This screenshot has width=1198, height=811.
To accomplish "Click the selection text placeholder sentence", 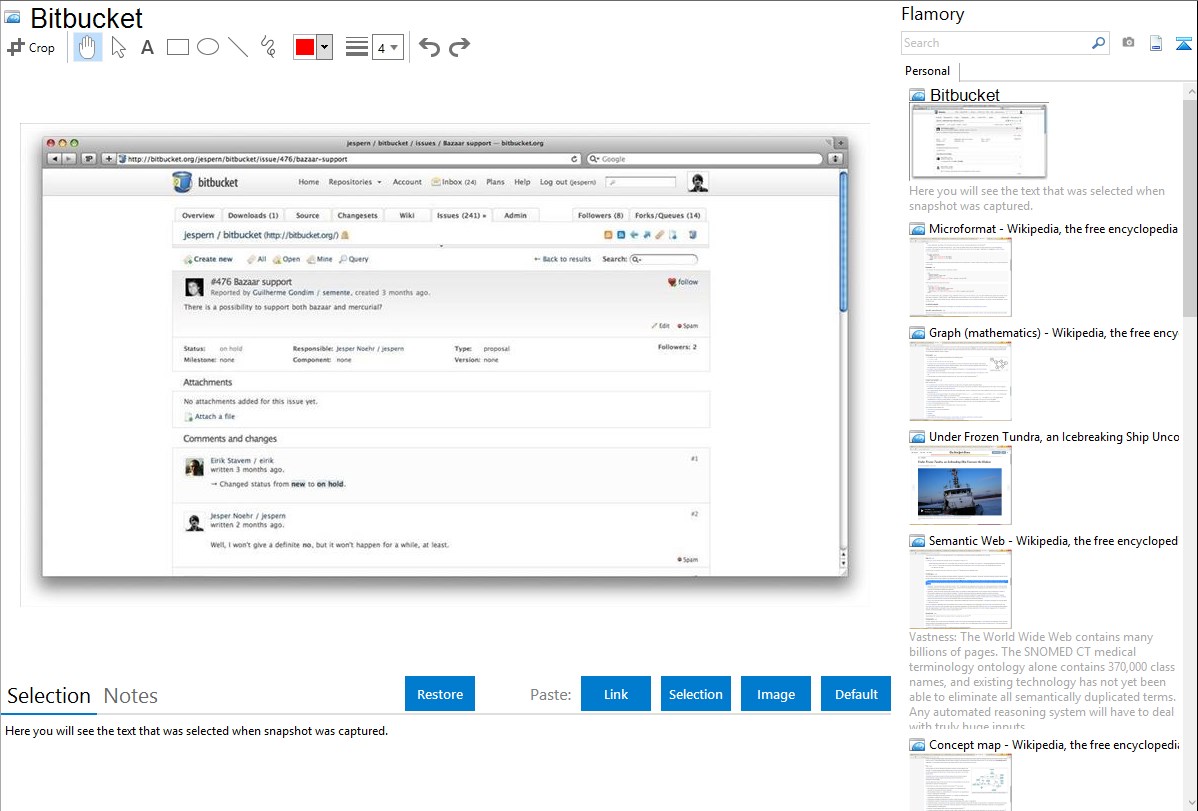I will click(x=196, y=731).
